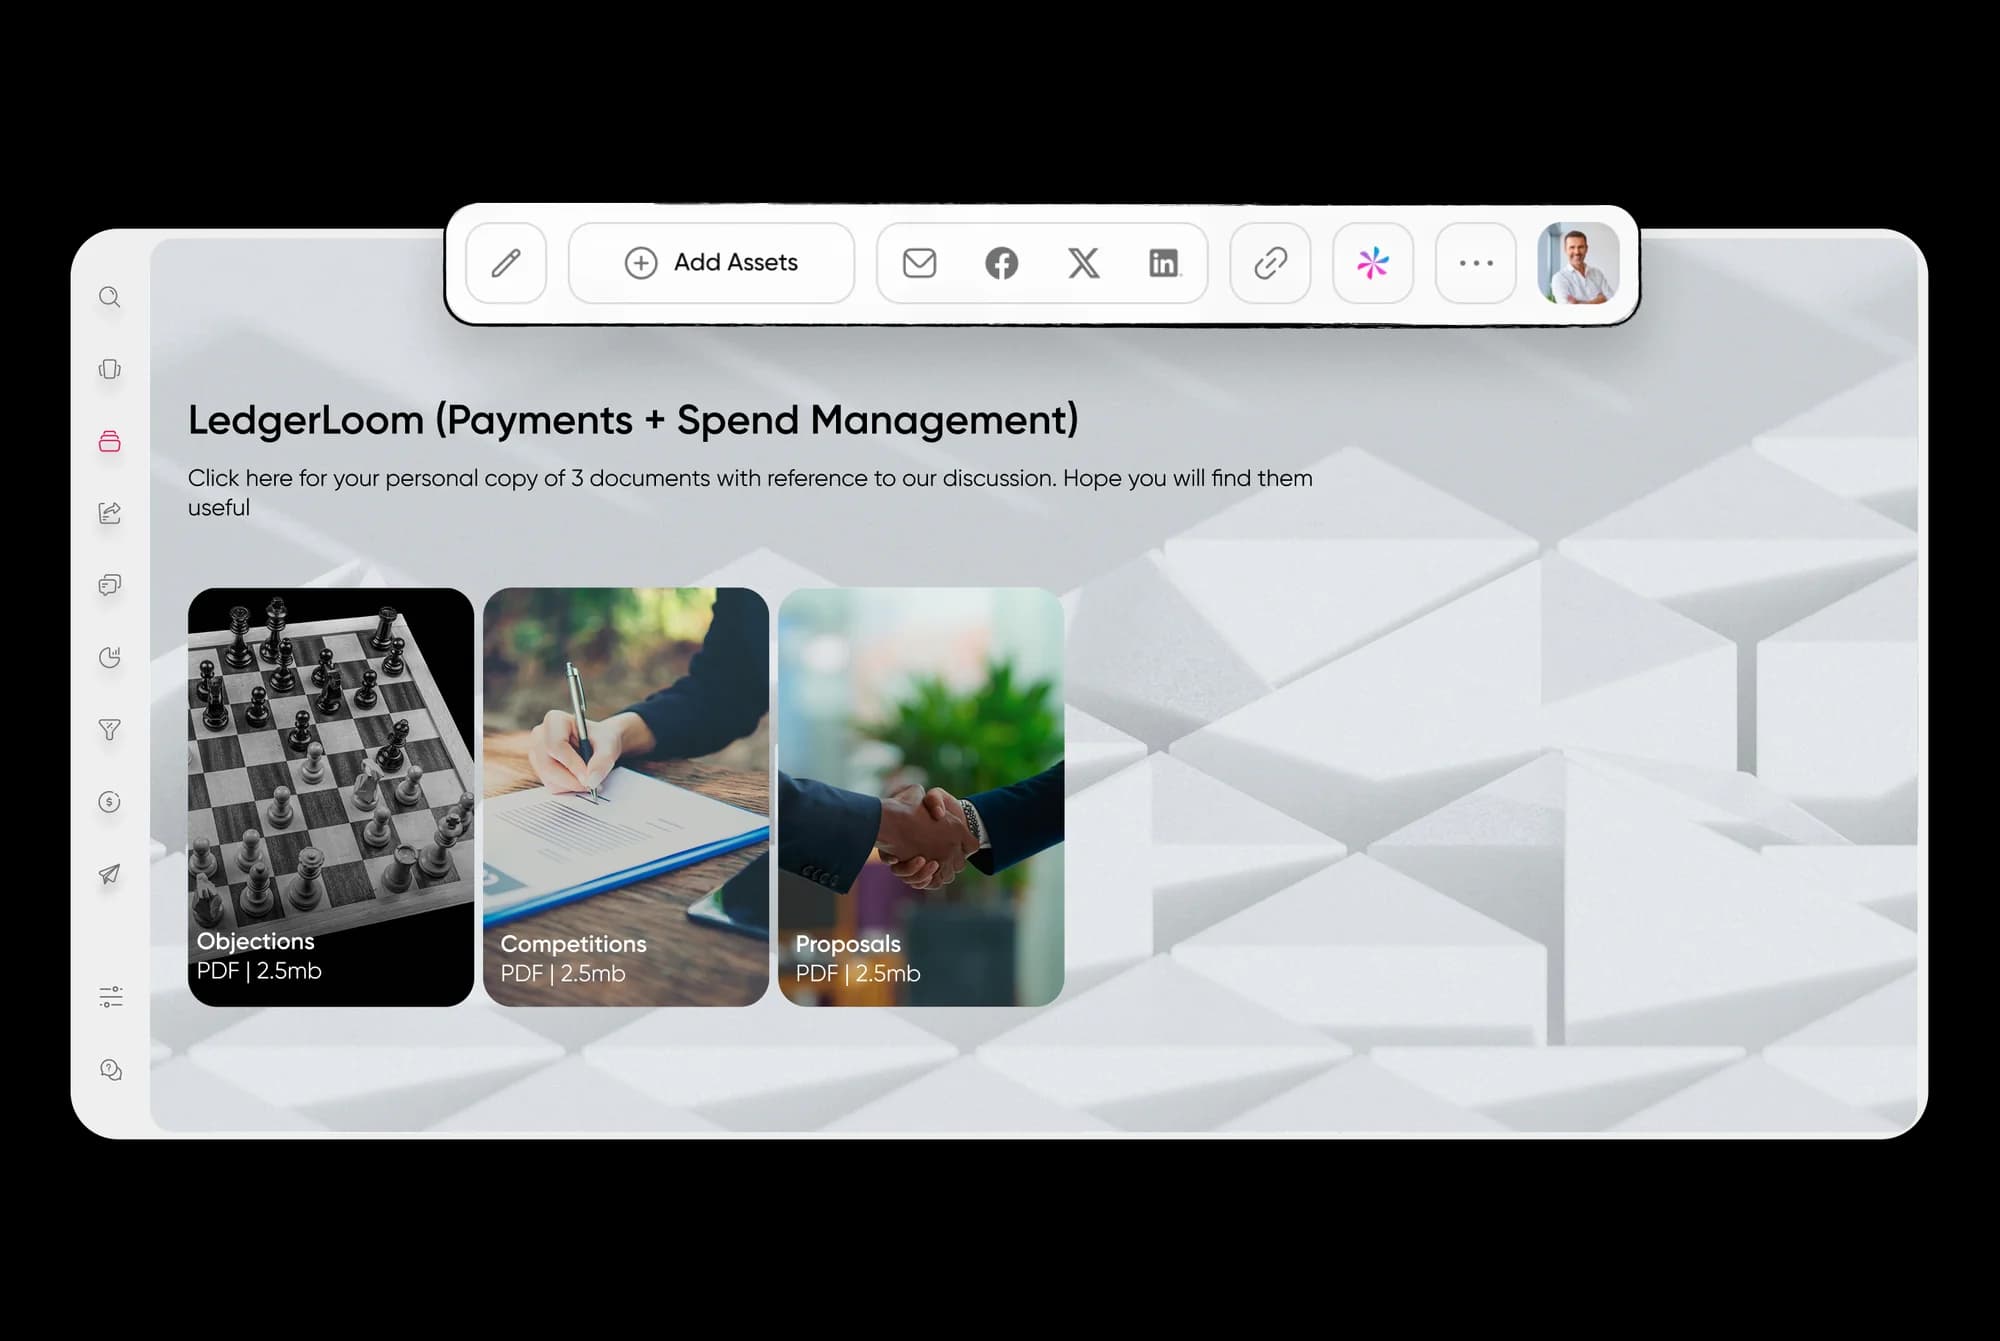Share via the email envelope icon
The image size is (2000, 1341).
coord(919,263)
